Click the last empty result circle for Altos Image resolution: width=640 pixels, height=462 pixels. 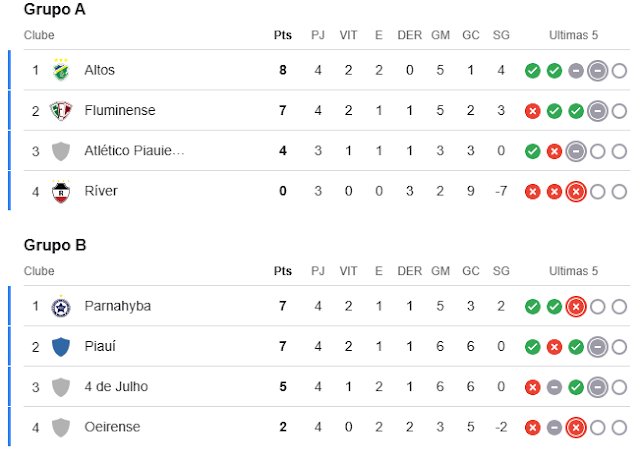tap(619, 71)
